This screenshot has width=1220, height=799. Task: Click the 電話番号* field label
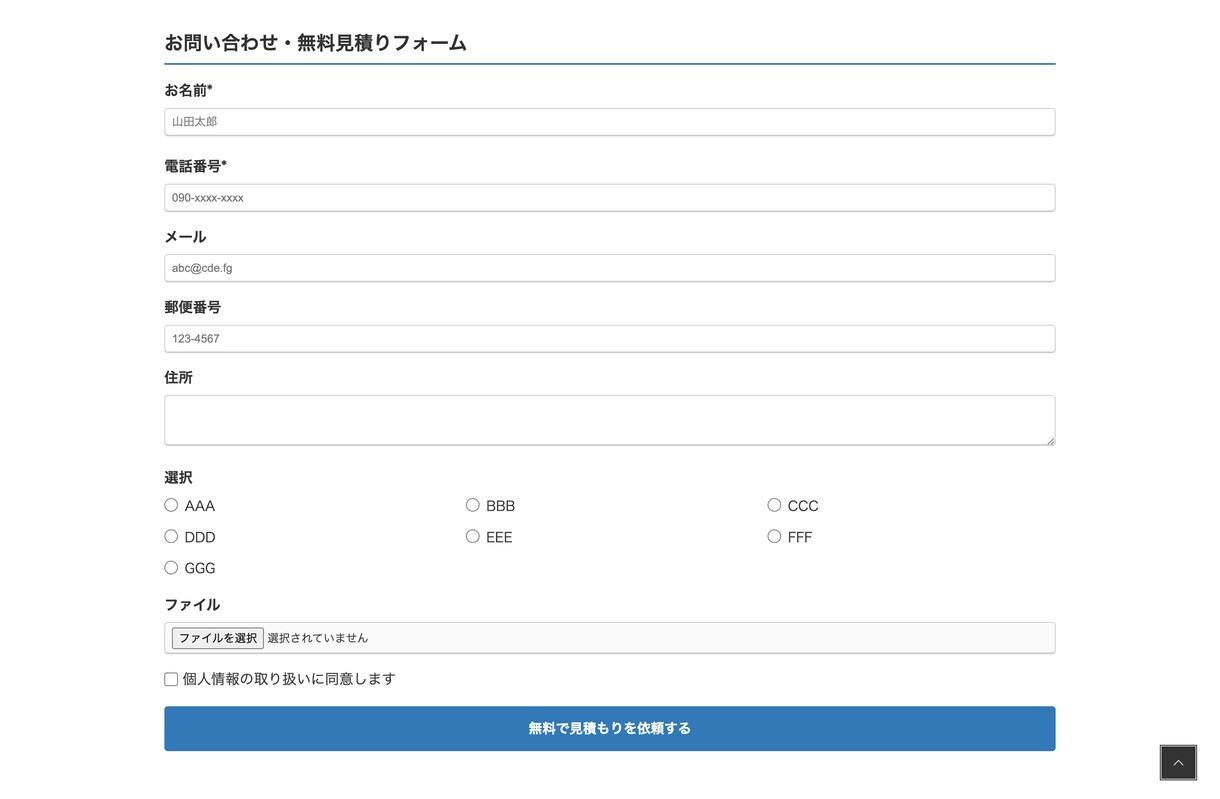(195, 166)
